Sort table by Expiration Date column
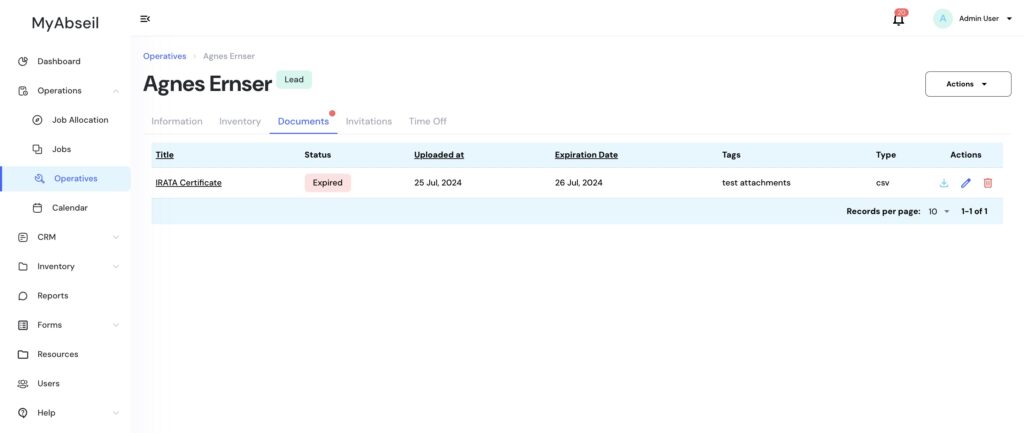 586,155
